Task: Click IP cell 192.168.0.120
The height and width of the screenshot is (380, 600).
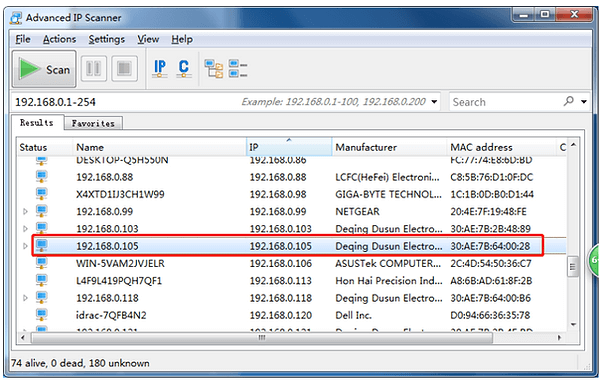Action: click(x=280, y=315)
